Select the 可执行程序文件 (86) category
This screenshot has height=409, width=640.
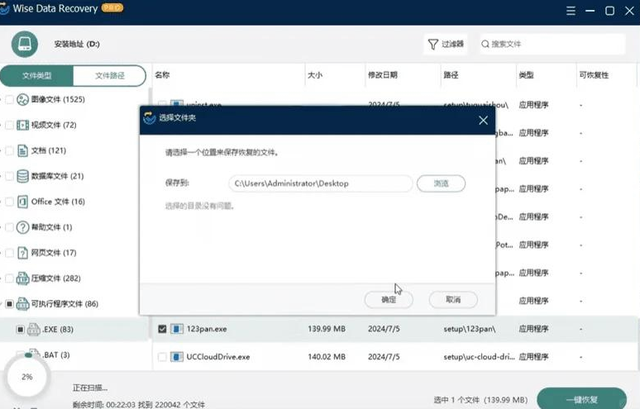point(65,304)
